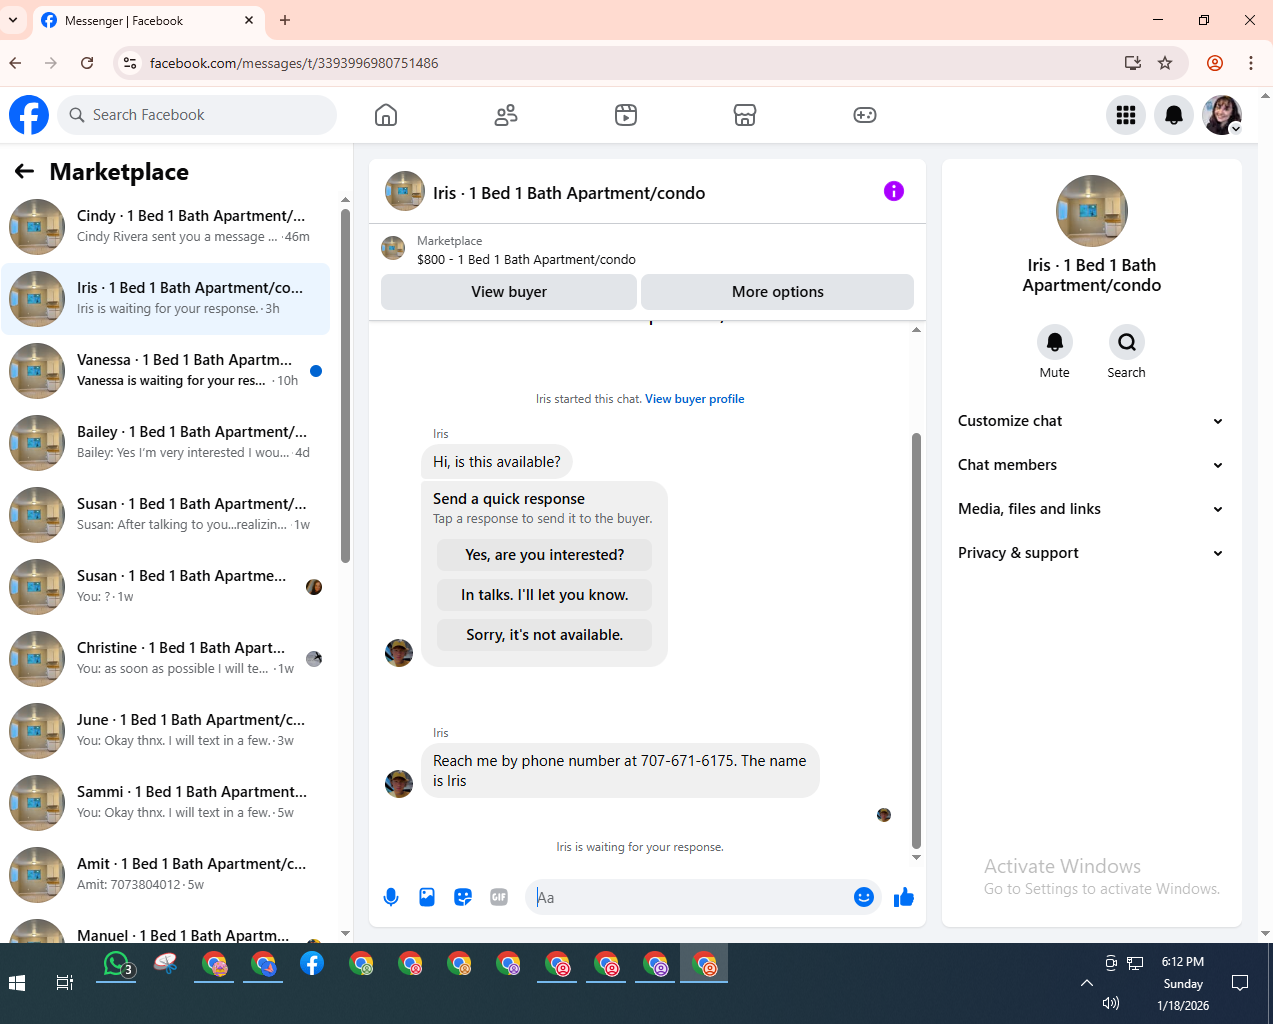Go back using Marketplace back arrow

pos(25,172)
